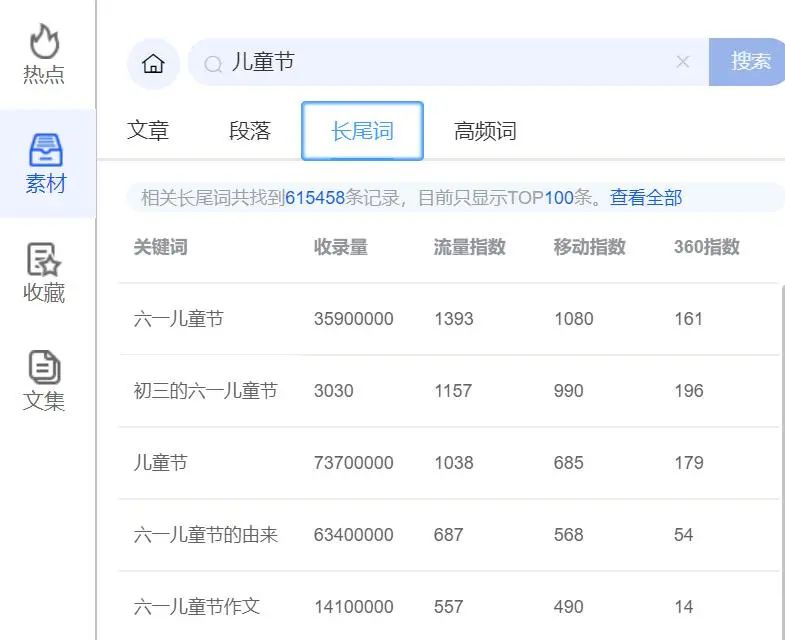Clear the search box with X
Viewport: 785px width, 640px height.
tap(683, 62)
